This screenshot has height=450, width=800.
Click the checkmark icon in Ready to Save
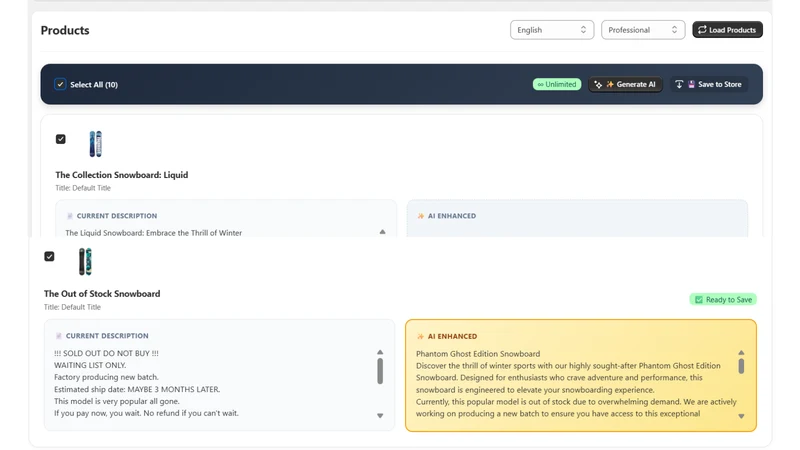click(x=698, y=299)
